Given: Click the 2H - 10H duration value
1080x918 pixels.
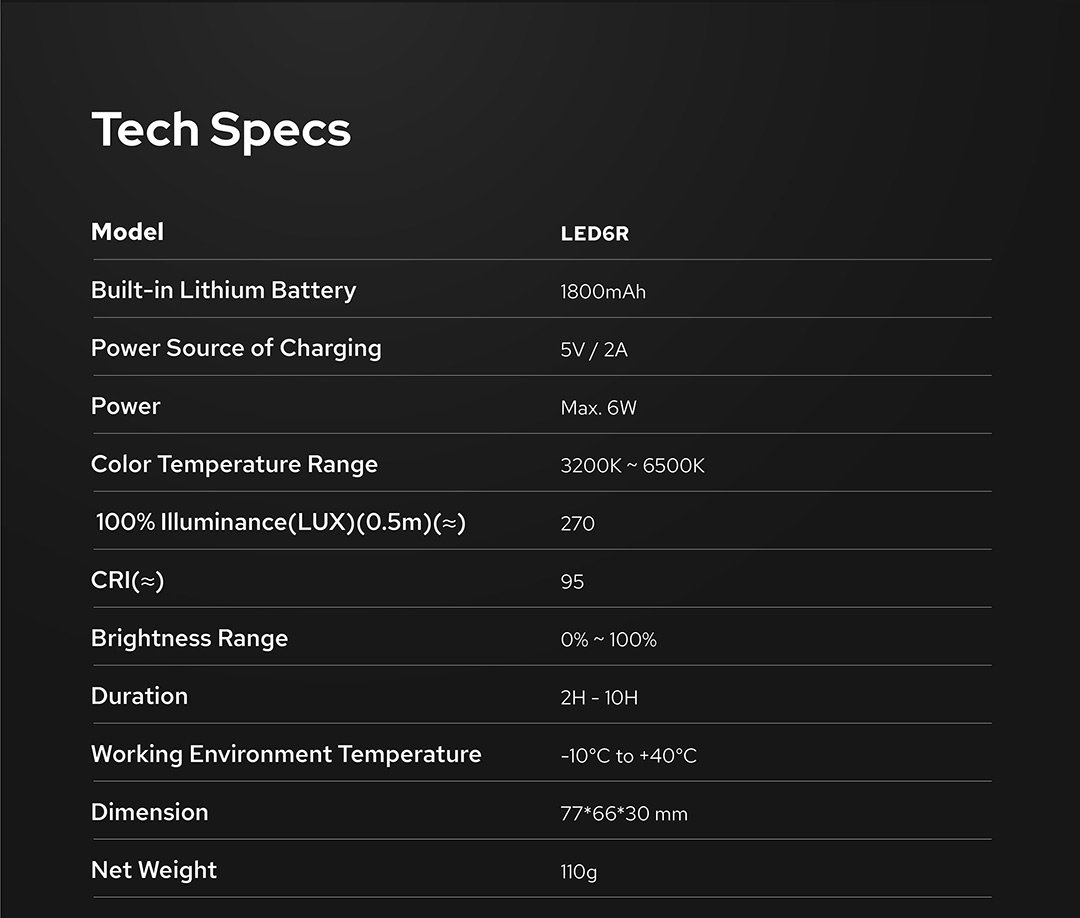Looking at the screenshot, I should point(599,698).
